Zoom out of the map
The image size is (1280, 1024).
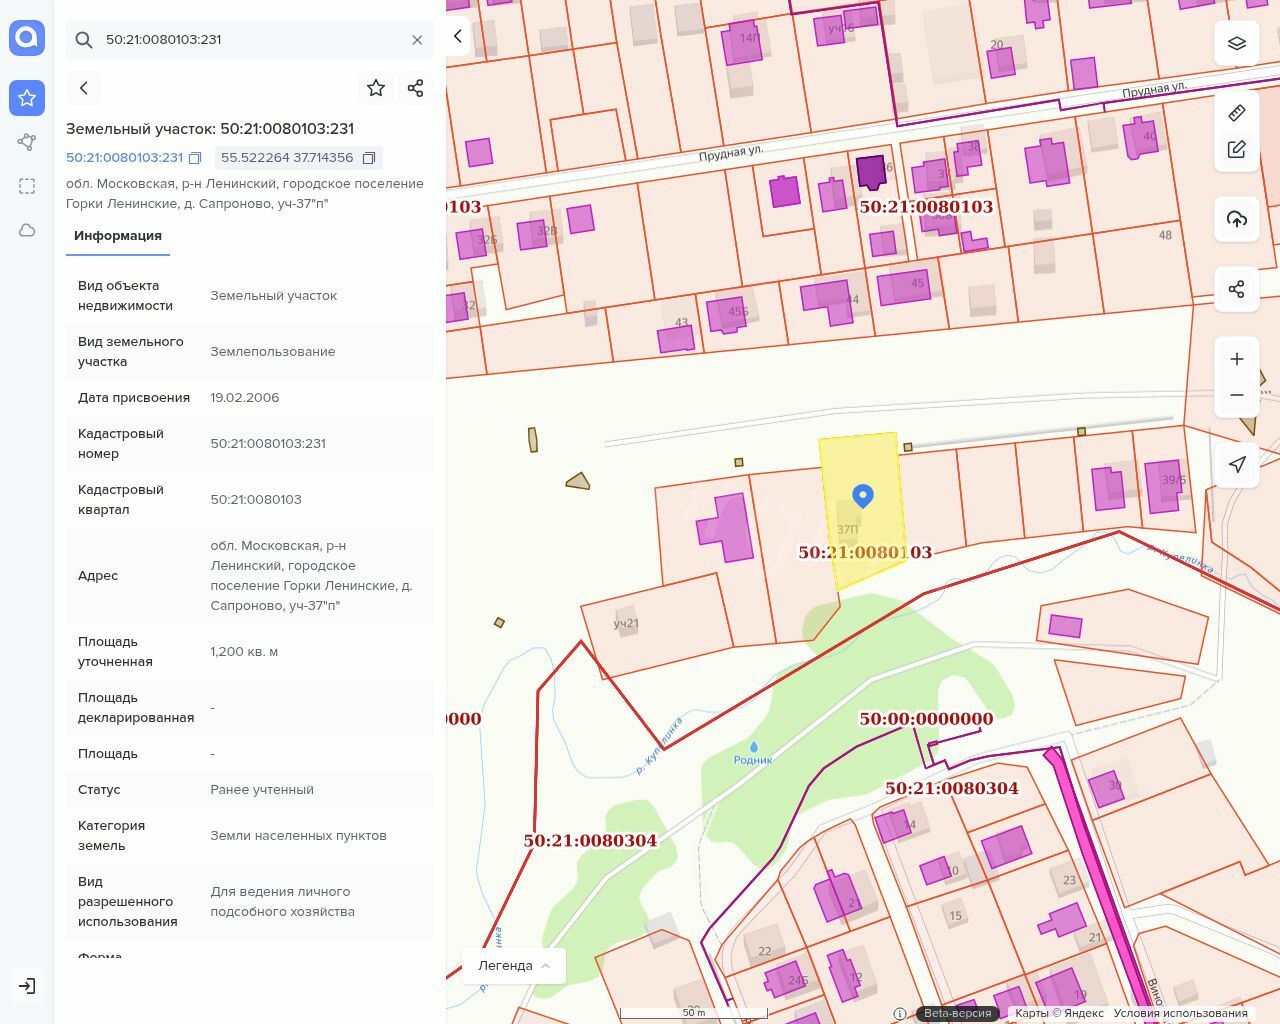point(1237,395)
